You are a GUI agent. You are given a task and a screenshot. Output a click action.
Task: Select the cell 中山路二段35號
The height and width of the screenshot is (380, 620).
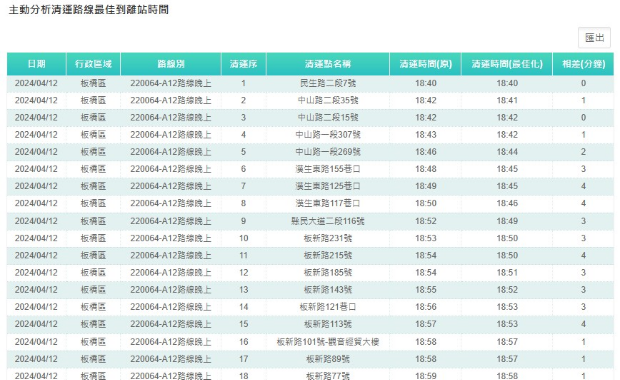coord(328,100)
